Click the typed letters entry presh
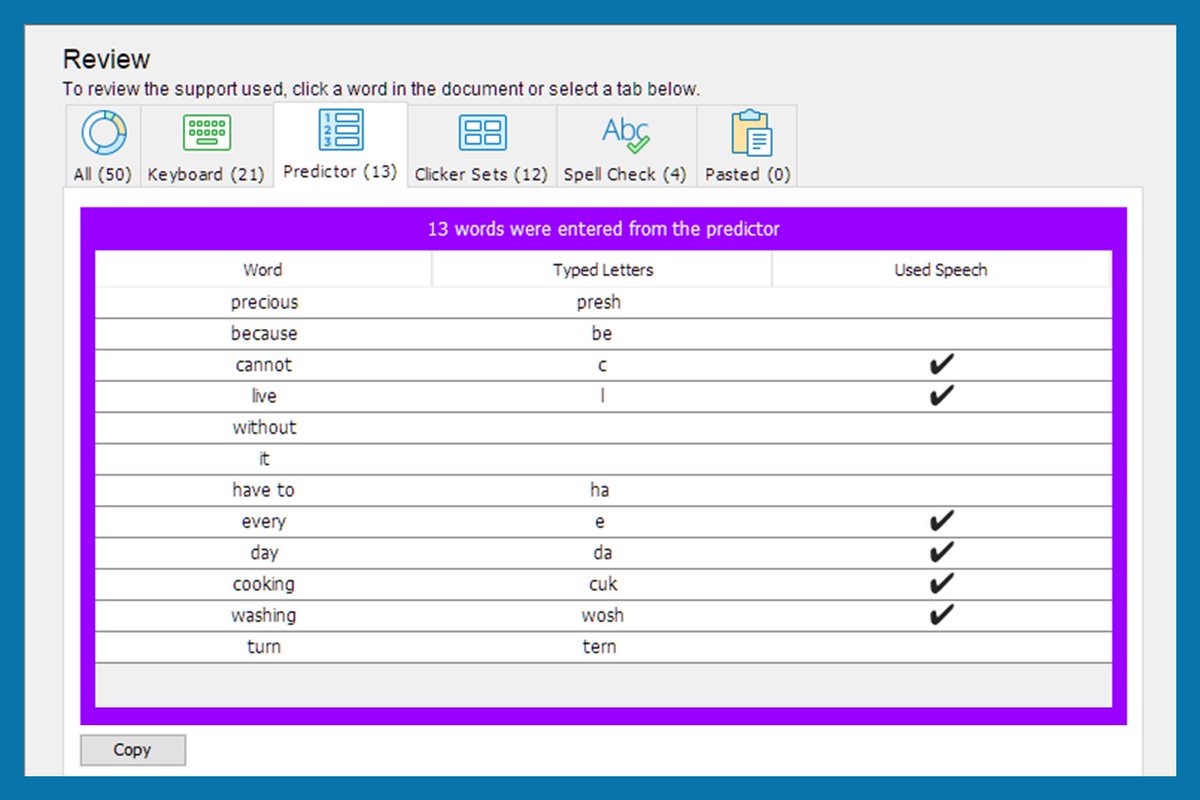The image size is (1200, 800). click(x=601, y=302)
